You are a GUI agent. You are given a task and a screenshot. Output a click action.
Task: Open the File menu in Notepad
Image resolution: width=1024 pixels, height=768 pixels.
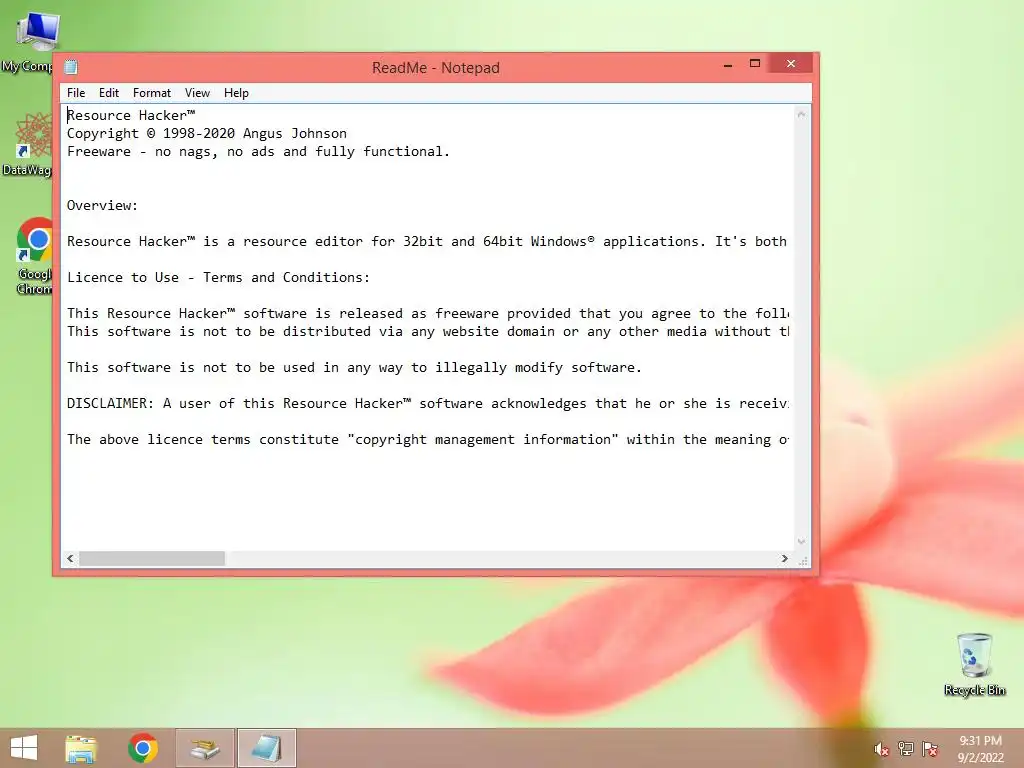[x=76, y=93]
